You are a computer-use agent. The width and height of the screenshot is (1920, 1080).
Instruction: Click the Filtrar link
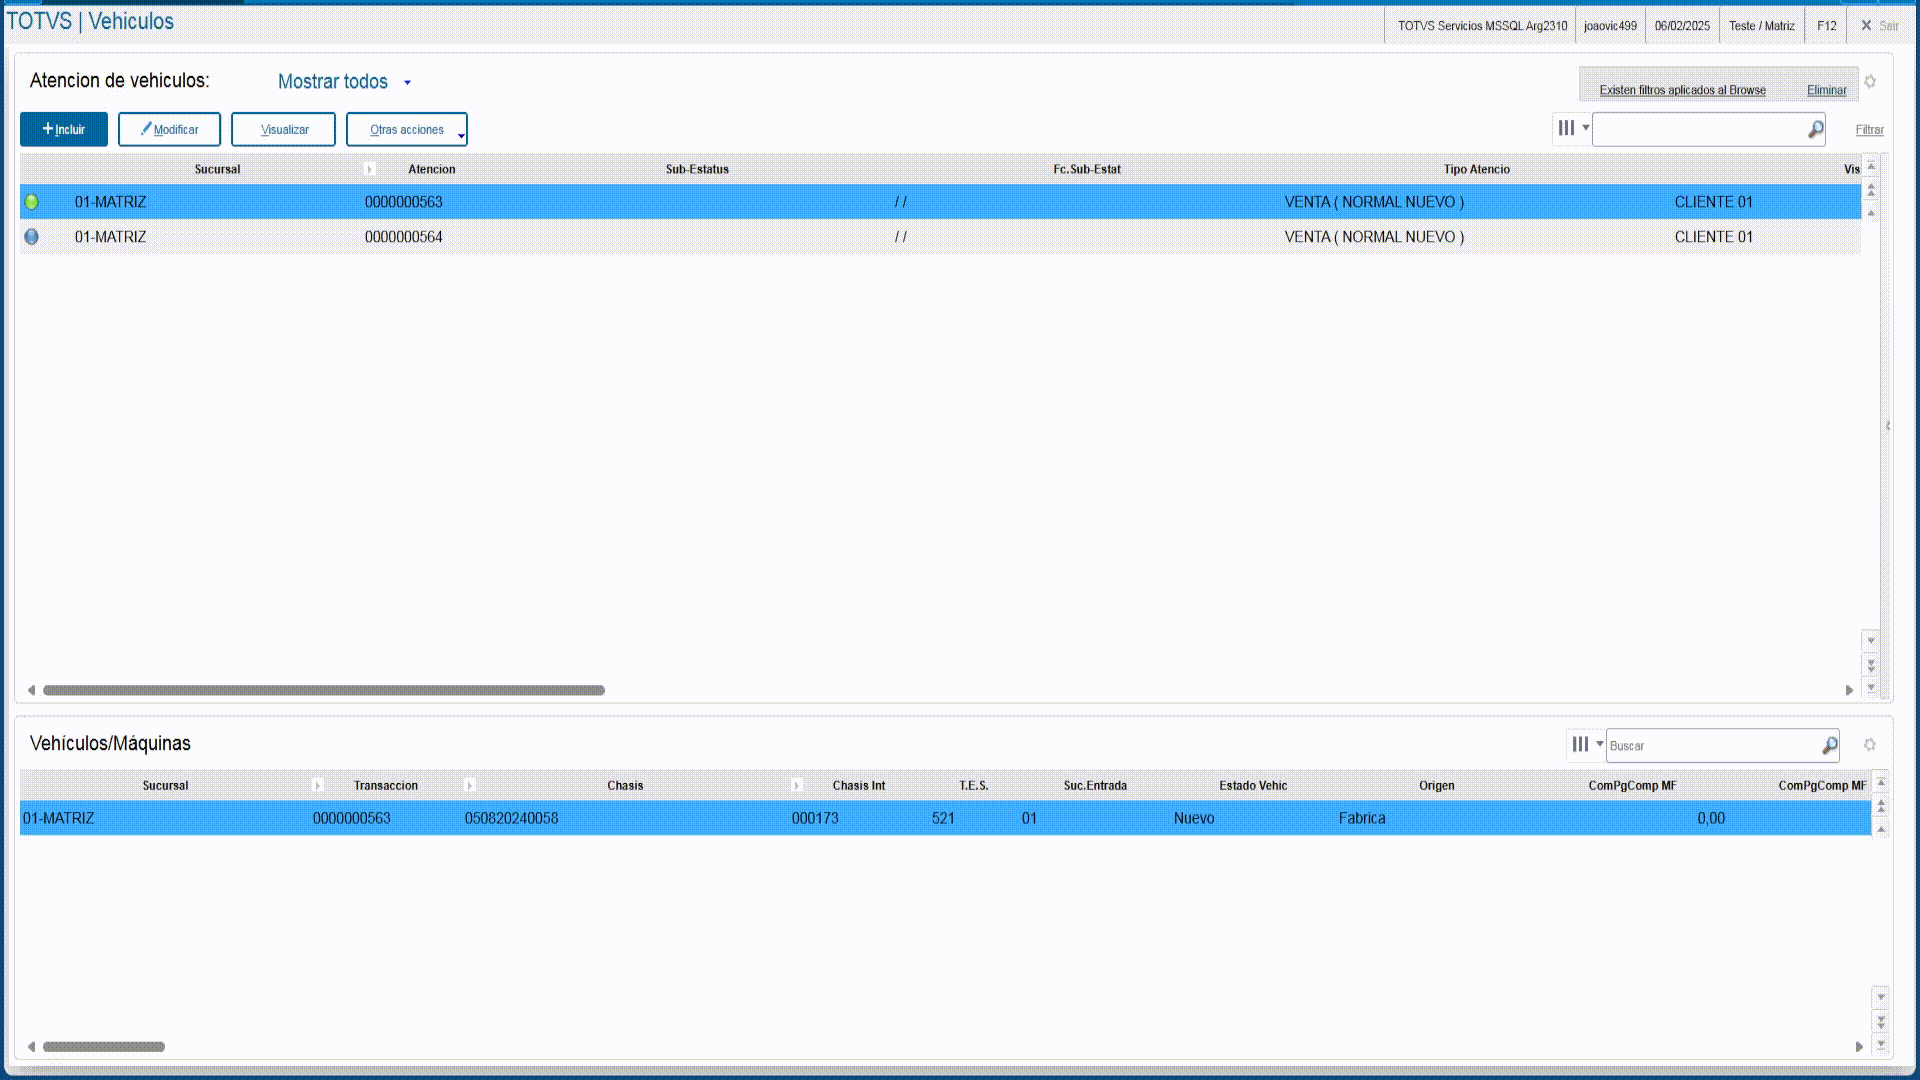(x=1869, y=130)
